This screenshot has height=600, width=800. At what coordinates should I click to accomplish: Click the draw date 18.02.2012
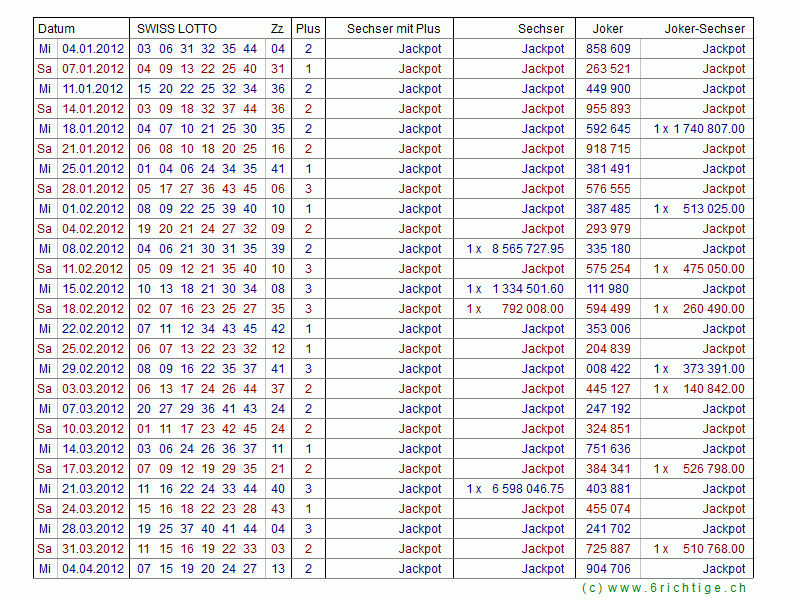[x=93, y=309]
